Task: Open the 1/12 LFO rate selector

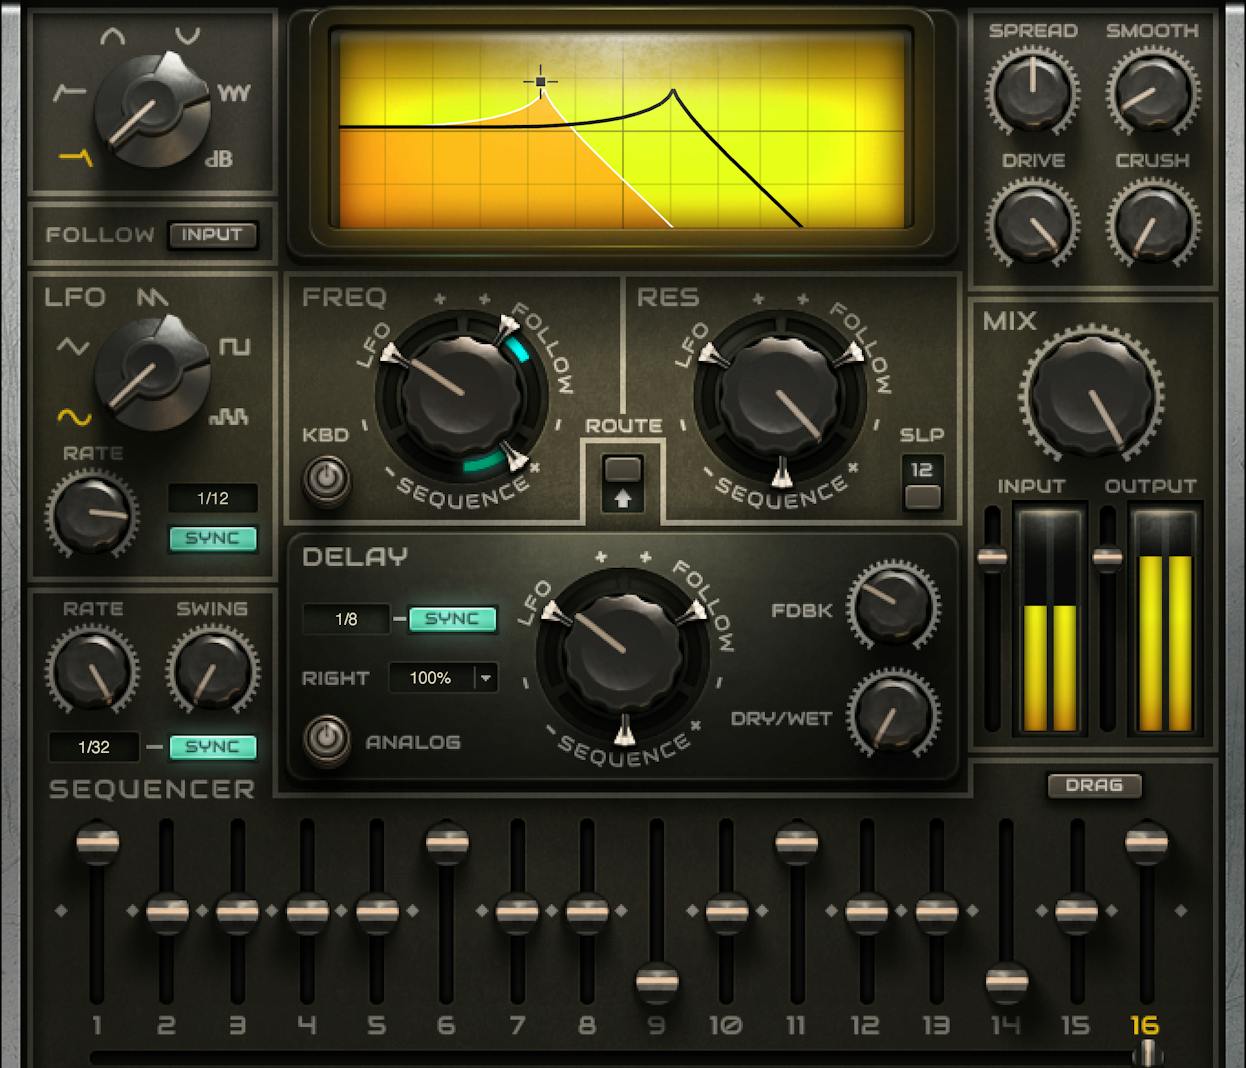Action: tap(213, 497)
